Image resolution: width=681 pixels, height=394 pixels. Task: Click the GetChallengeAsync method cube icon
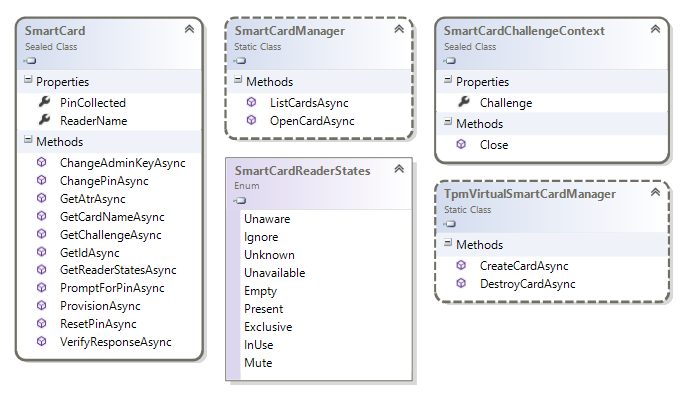[x=41, y=234]
